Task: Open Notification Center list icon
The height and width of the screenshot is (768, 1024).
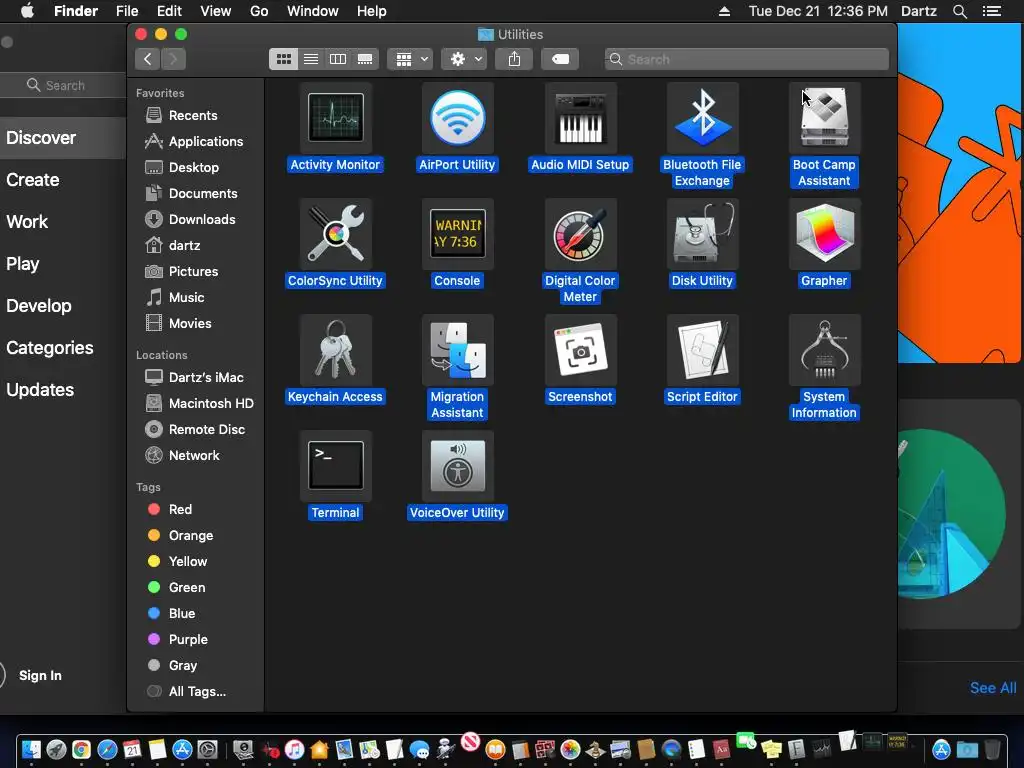Action: 992,11
